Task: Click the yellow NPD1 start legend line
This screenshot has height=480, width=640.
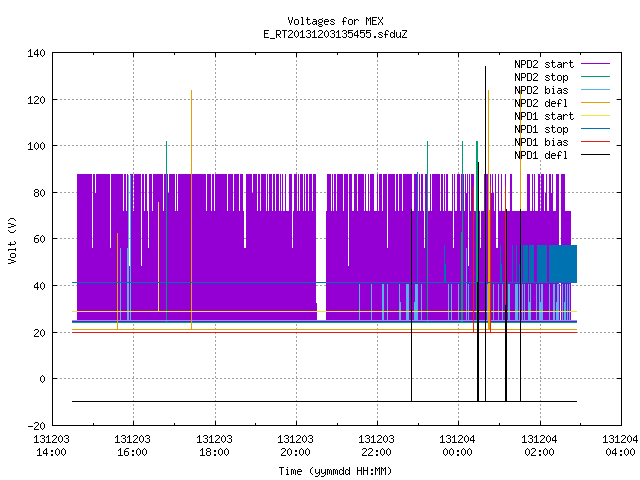Action: click(x=596, y=116)
